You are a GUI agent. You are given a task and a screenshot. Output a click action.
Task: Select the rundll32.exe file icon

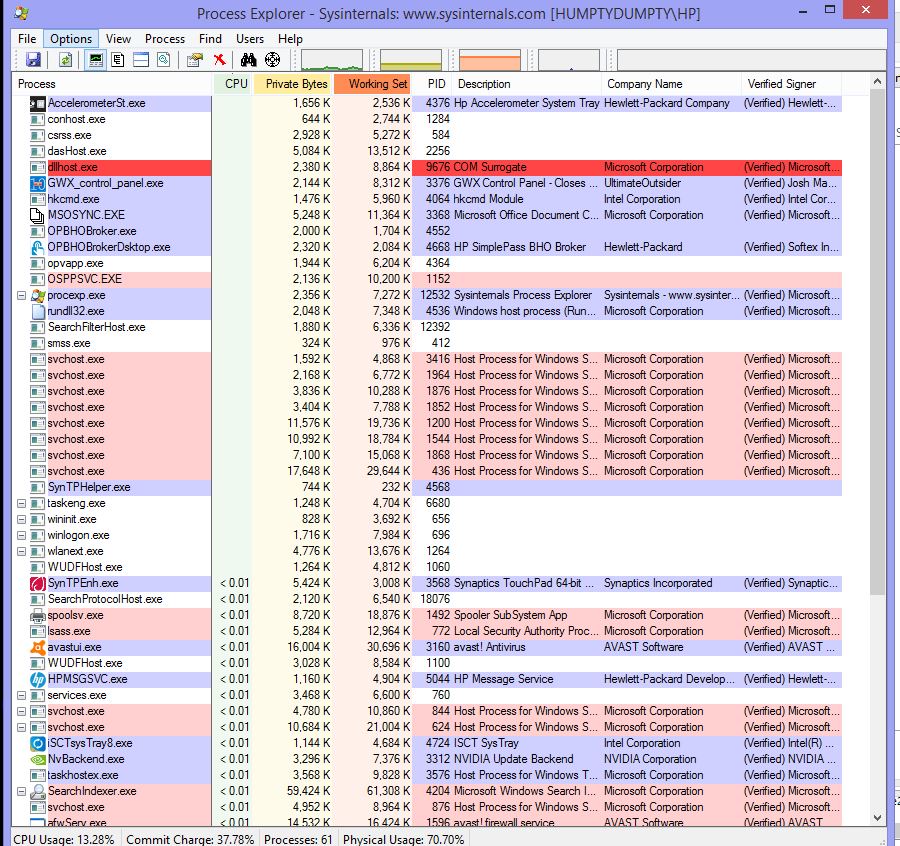coord(37,312)
